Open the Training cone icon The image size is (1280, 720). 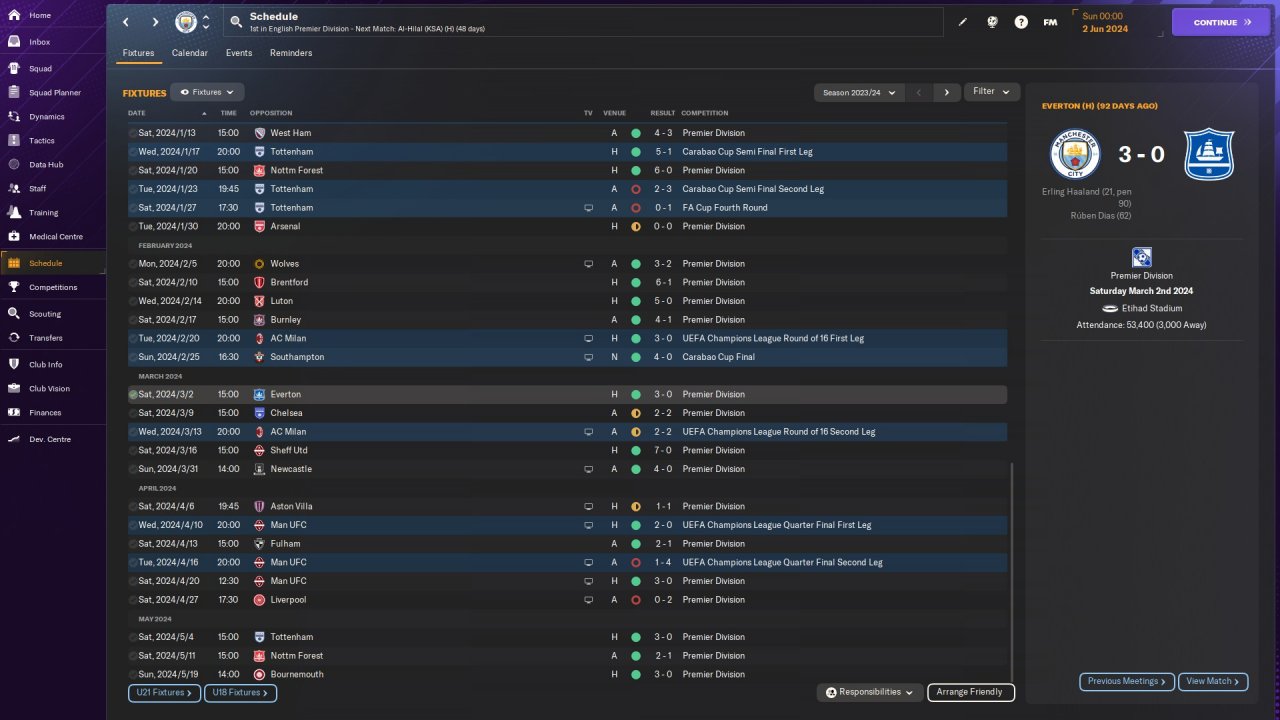pos(14,213)
